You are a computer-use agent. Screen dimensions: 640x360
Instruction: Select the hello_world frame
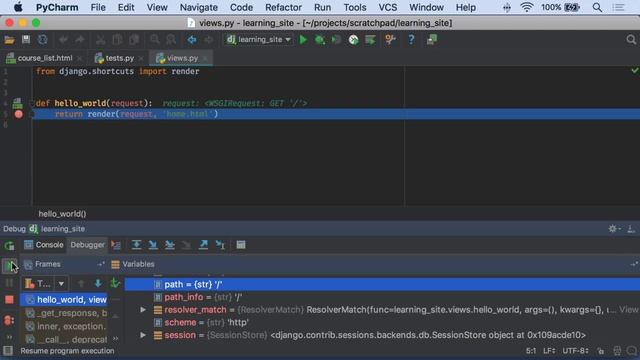[64, 300]
